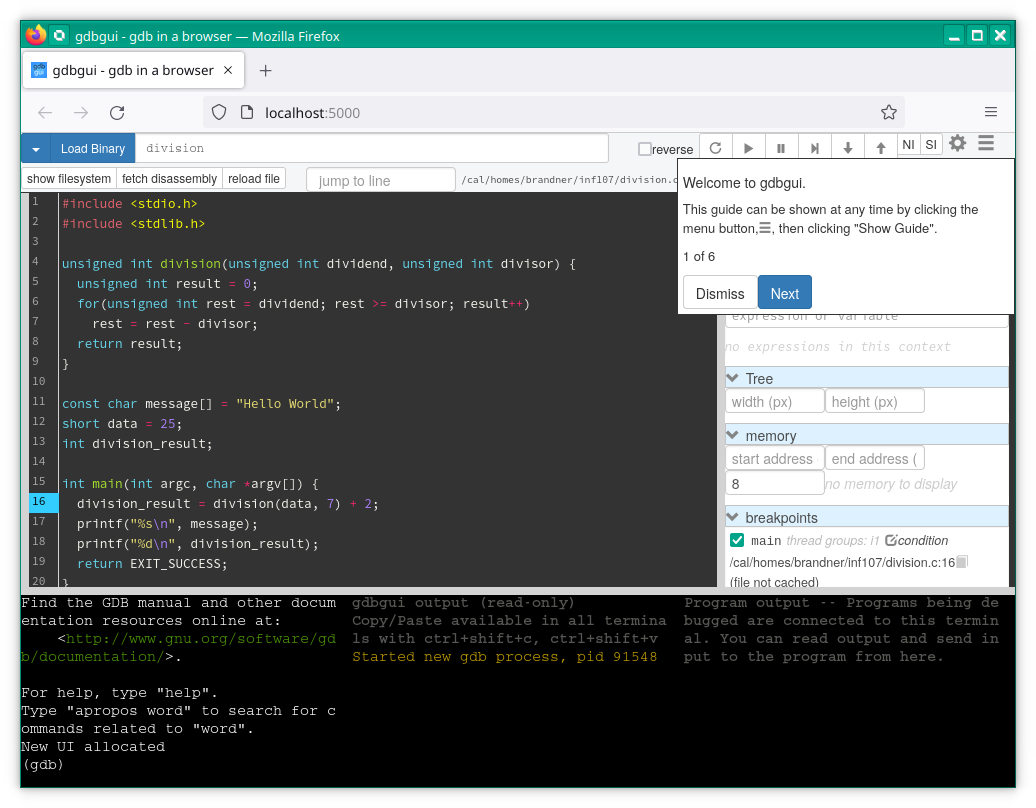Click line number 16 in gutter
Viewport: 1036px width, 808px height.
click(39, 501)
